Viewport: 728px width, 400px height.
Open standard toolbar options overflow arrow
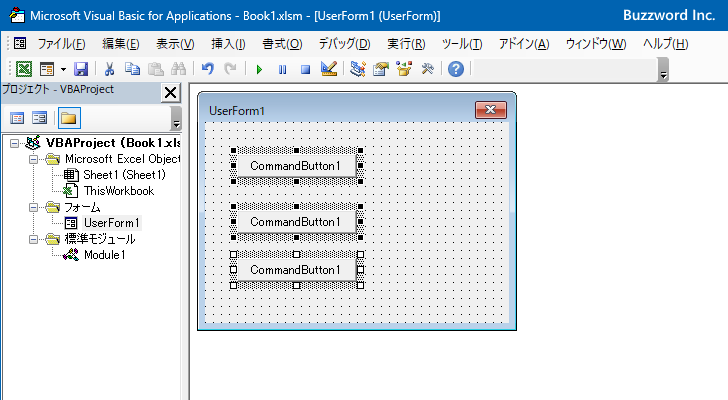click(x=663, y=70)
